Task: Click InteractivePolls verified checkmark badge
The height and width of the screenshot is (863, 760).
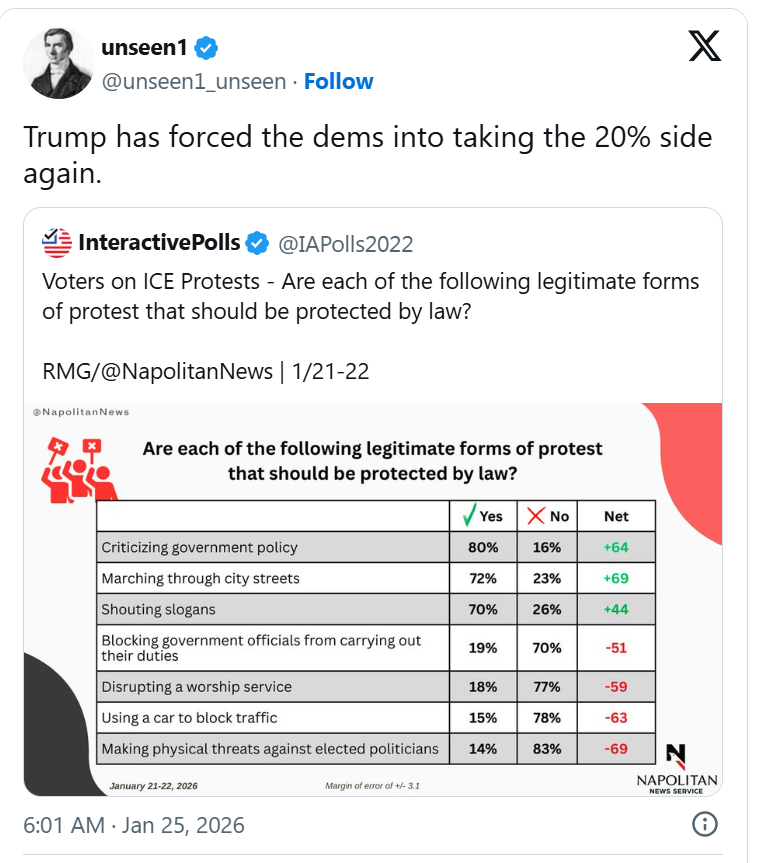Action: click(x=257, y=243)
